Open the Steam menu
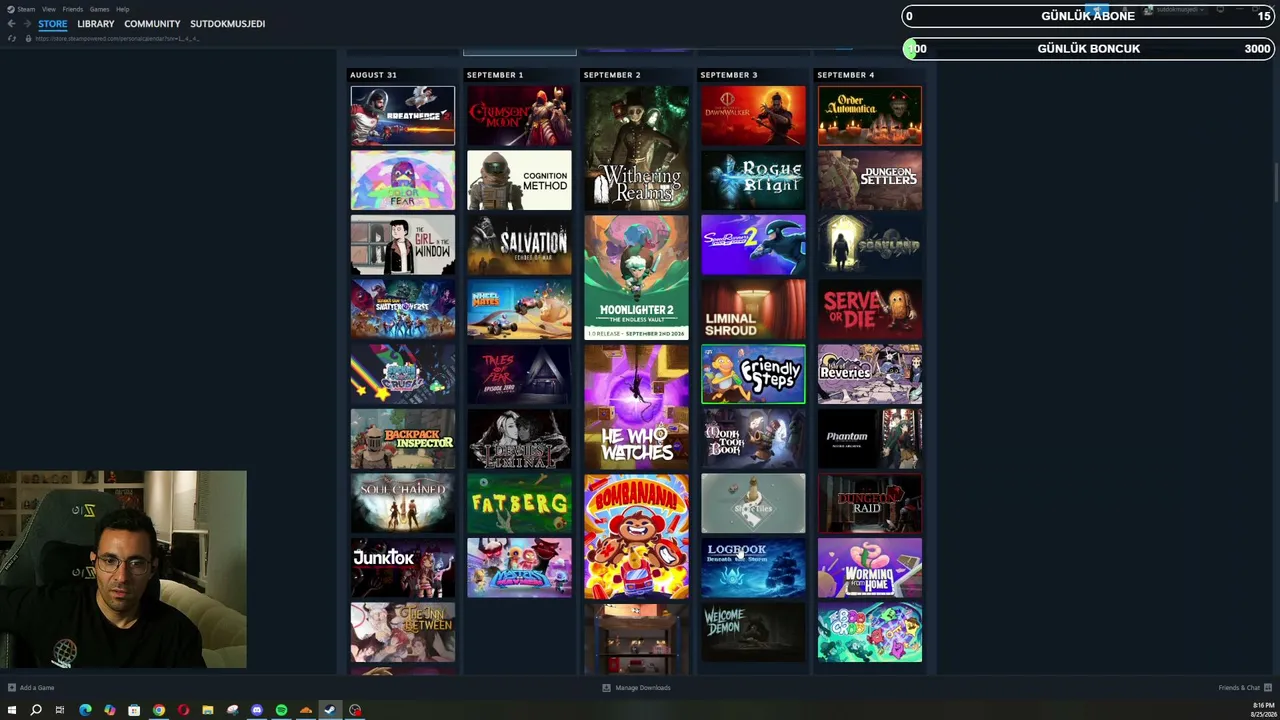 [x=27, y=9]
